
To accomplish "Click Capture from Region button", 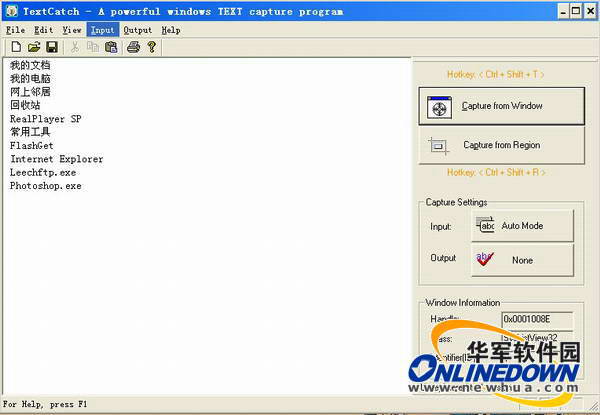I will coord(502,145).
